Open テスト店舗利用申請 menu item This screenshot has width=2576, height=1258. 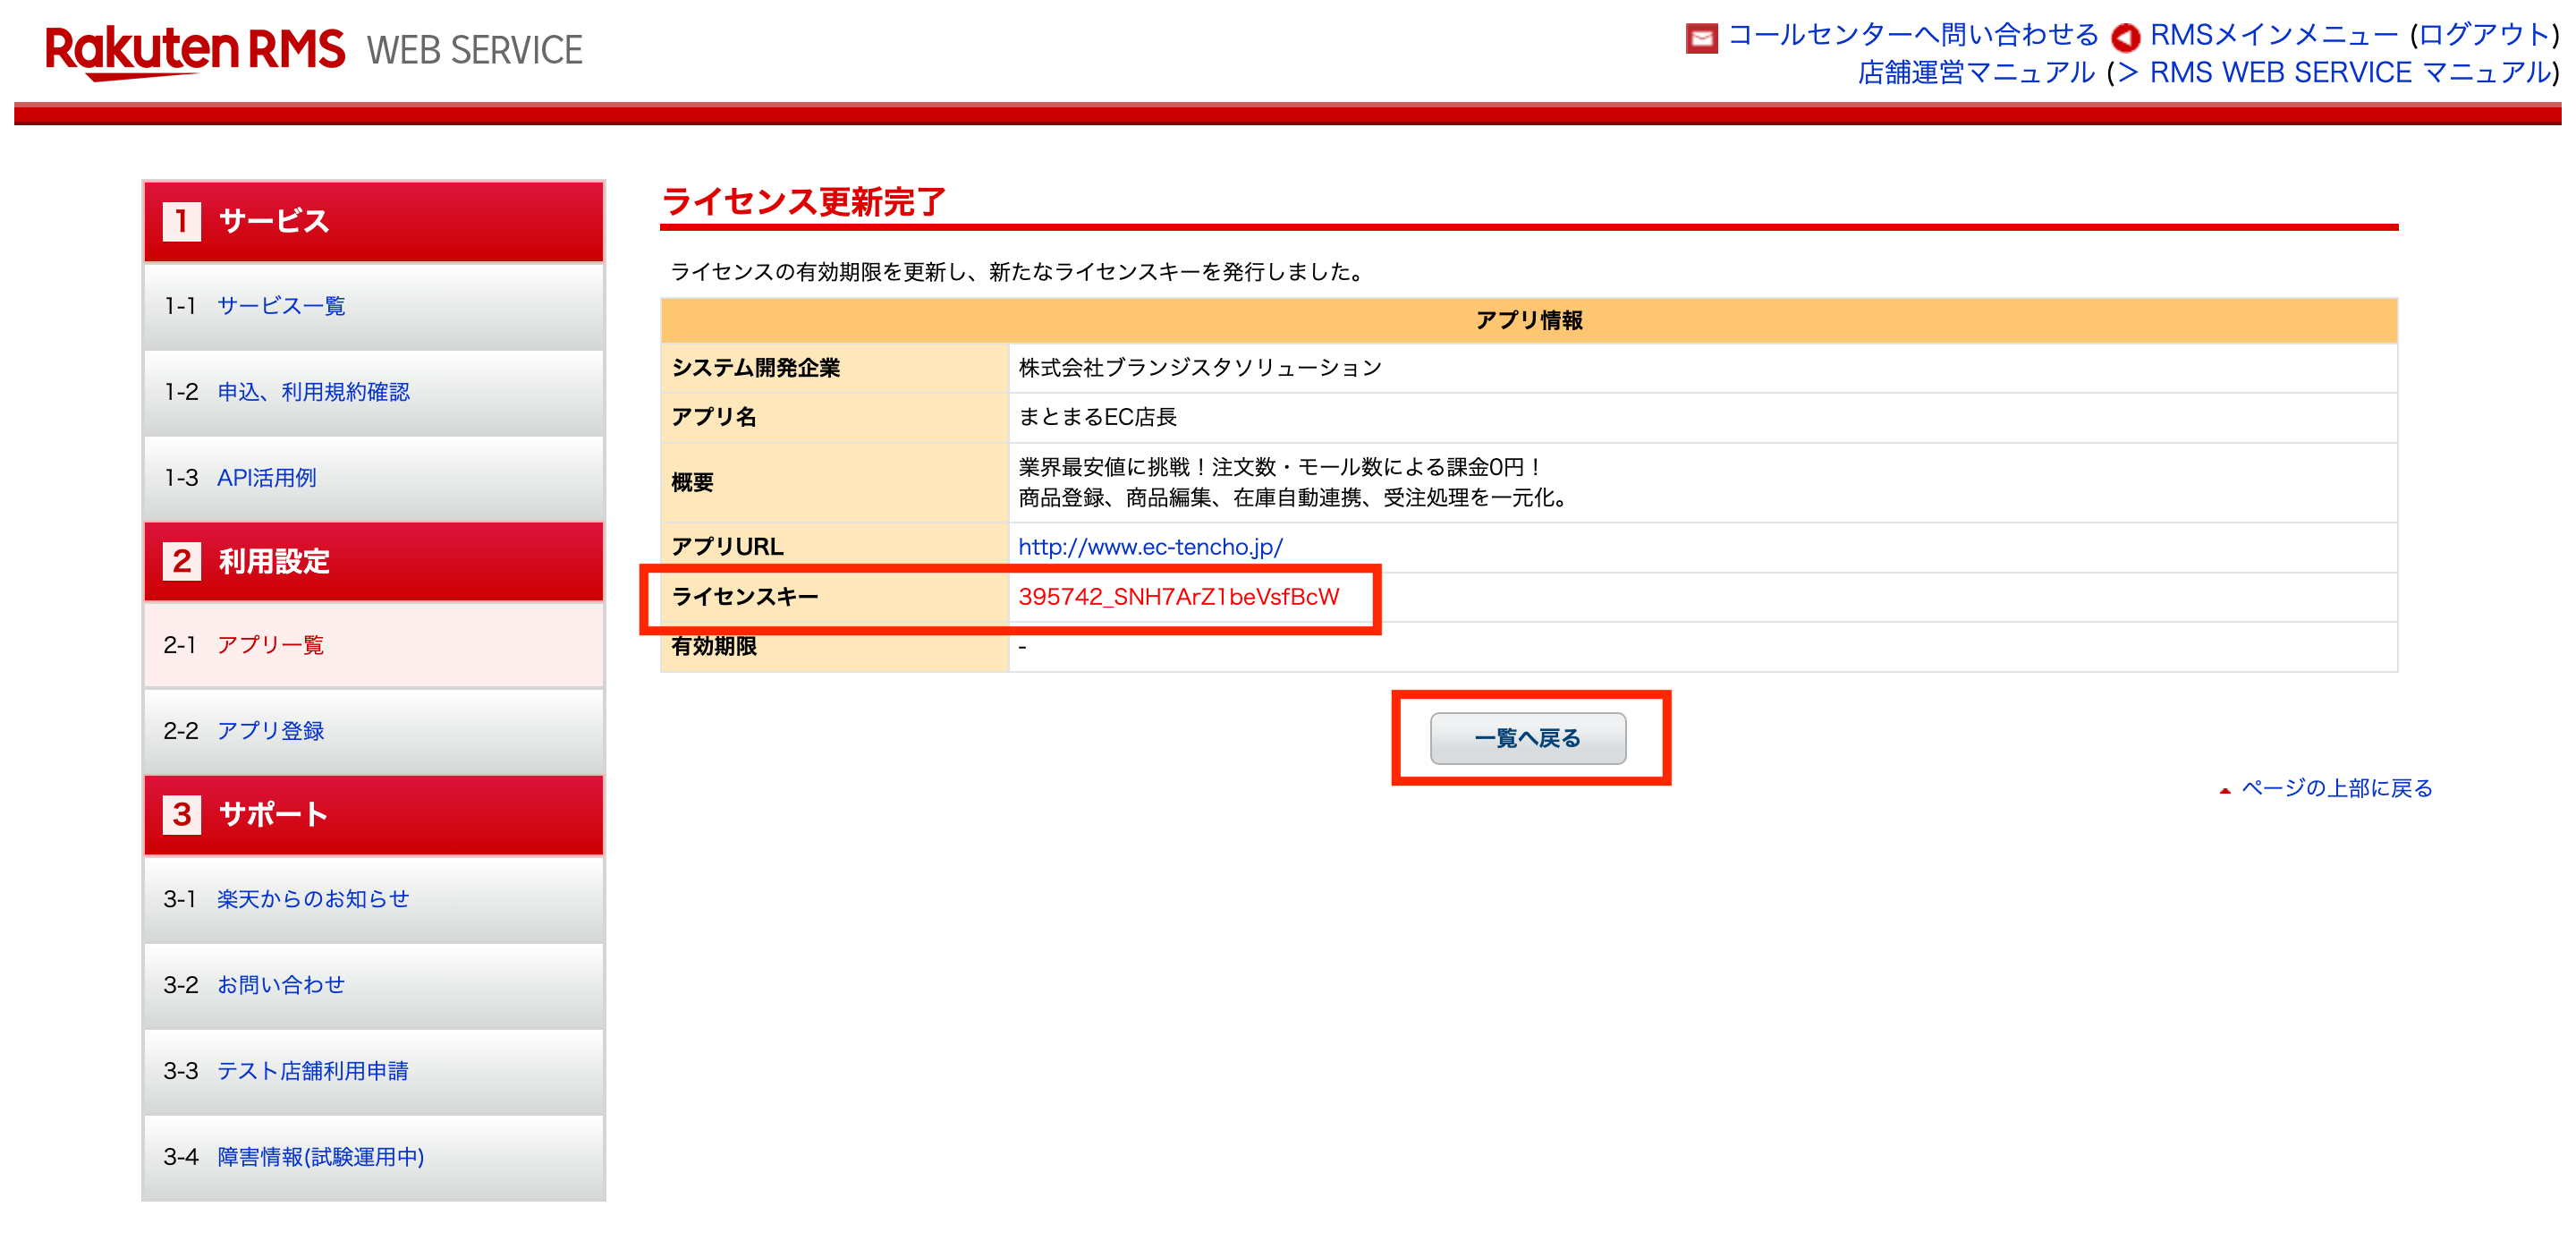313,1071
